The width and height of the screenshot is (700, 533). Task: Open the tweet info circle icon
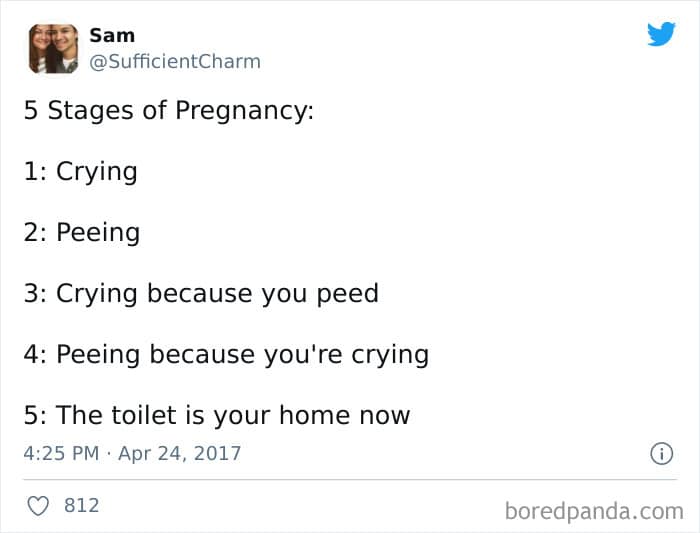pos(661,454)
